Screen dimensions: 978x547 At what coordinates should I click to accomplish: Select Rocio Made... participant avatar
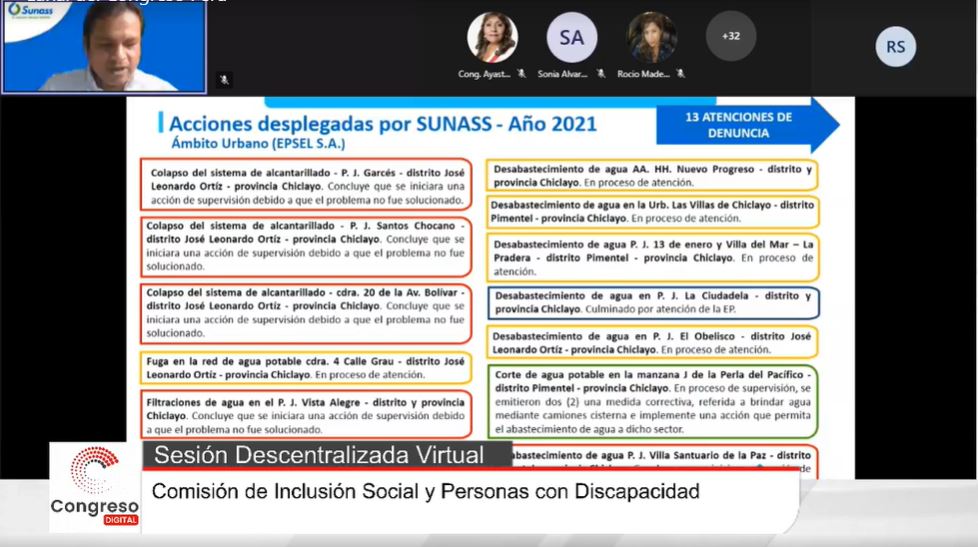651,37
